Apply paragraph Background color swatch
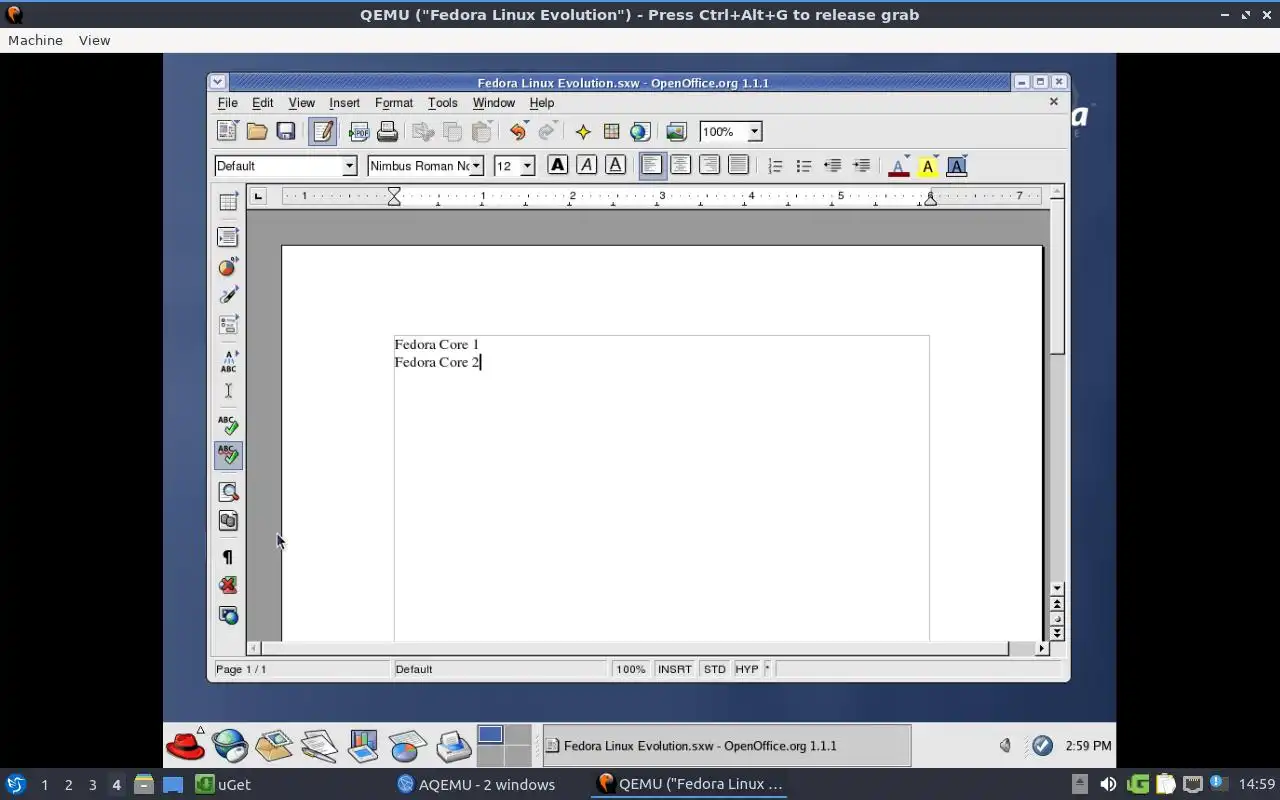The image size is (1280, 800). 957,166
